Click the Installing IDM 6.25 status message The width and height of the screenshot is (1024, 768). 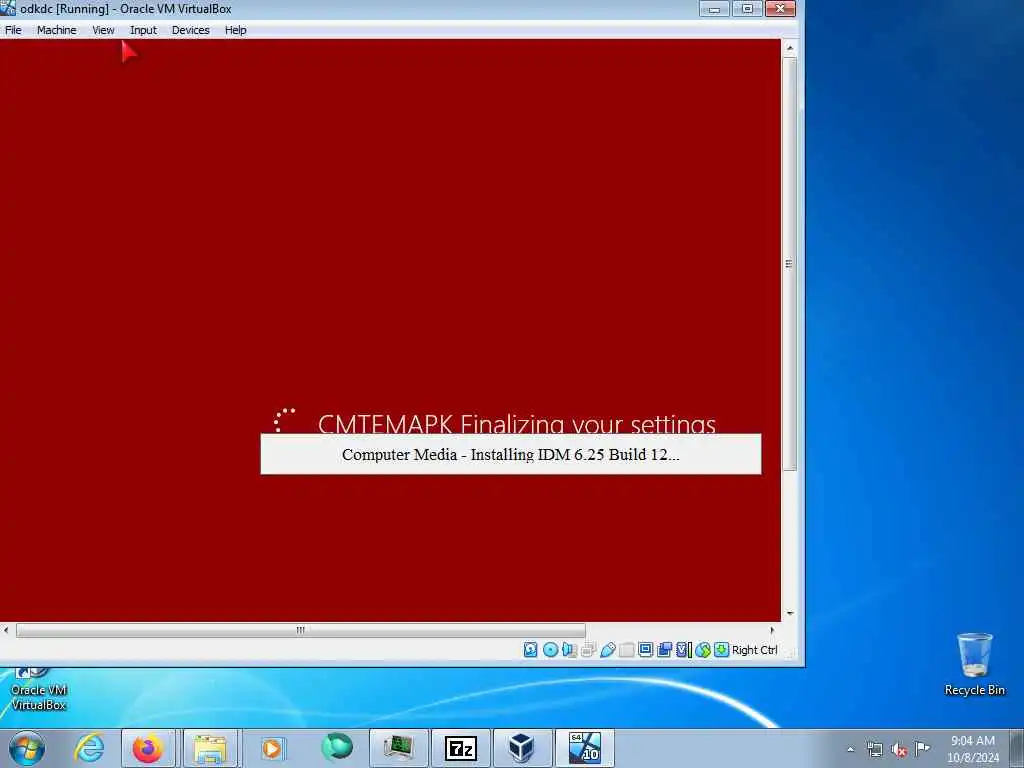(x=511, y=455)
